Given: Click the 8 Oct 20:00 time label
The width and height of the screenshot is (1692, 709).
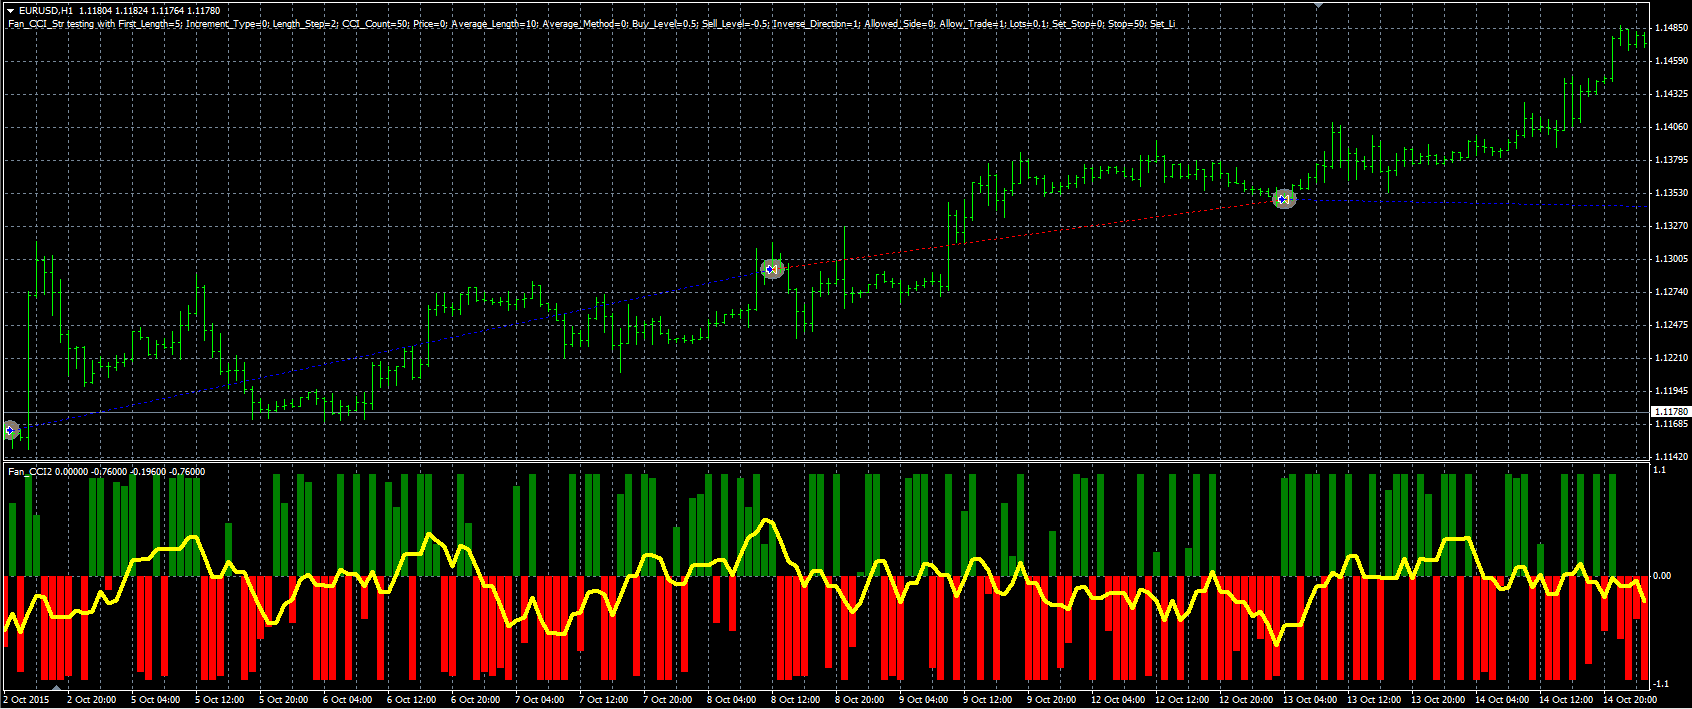Looking at the screenshot, I should click(x=860, y=700).
